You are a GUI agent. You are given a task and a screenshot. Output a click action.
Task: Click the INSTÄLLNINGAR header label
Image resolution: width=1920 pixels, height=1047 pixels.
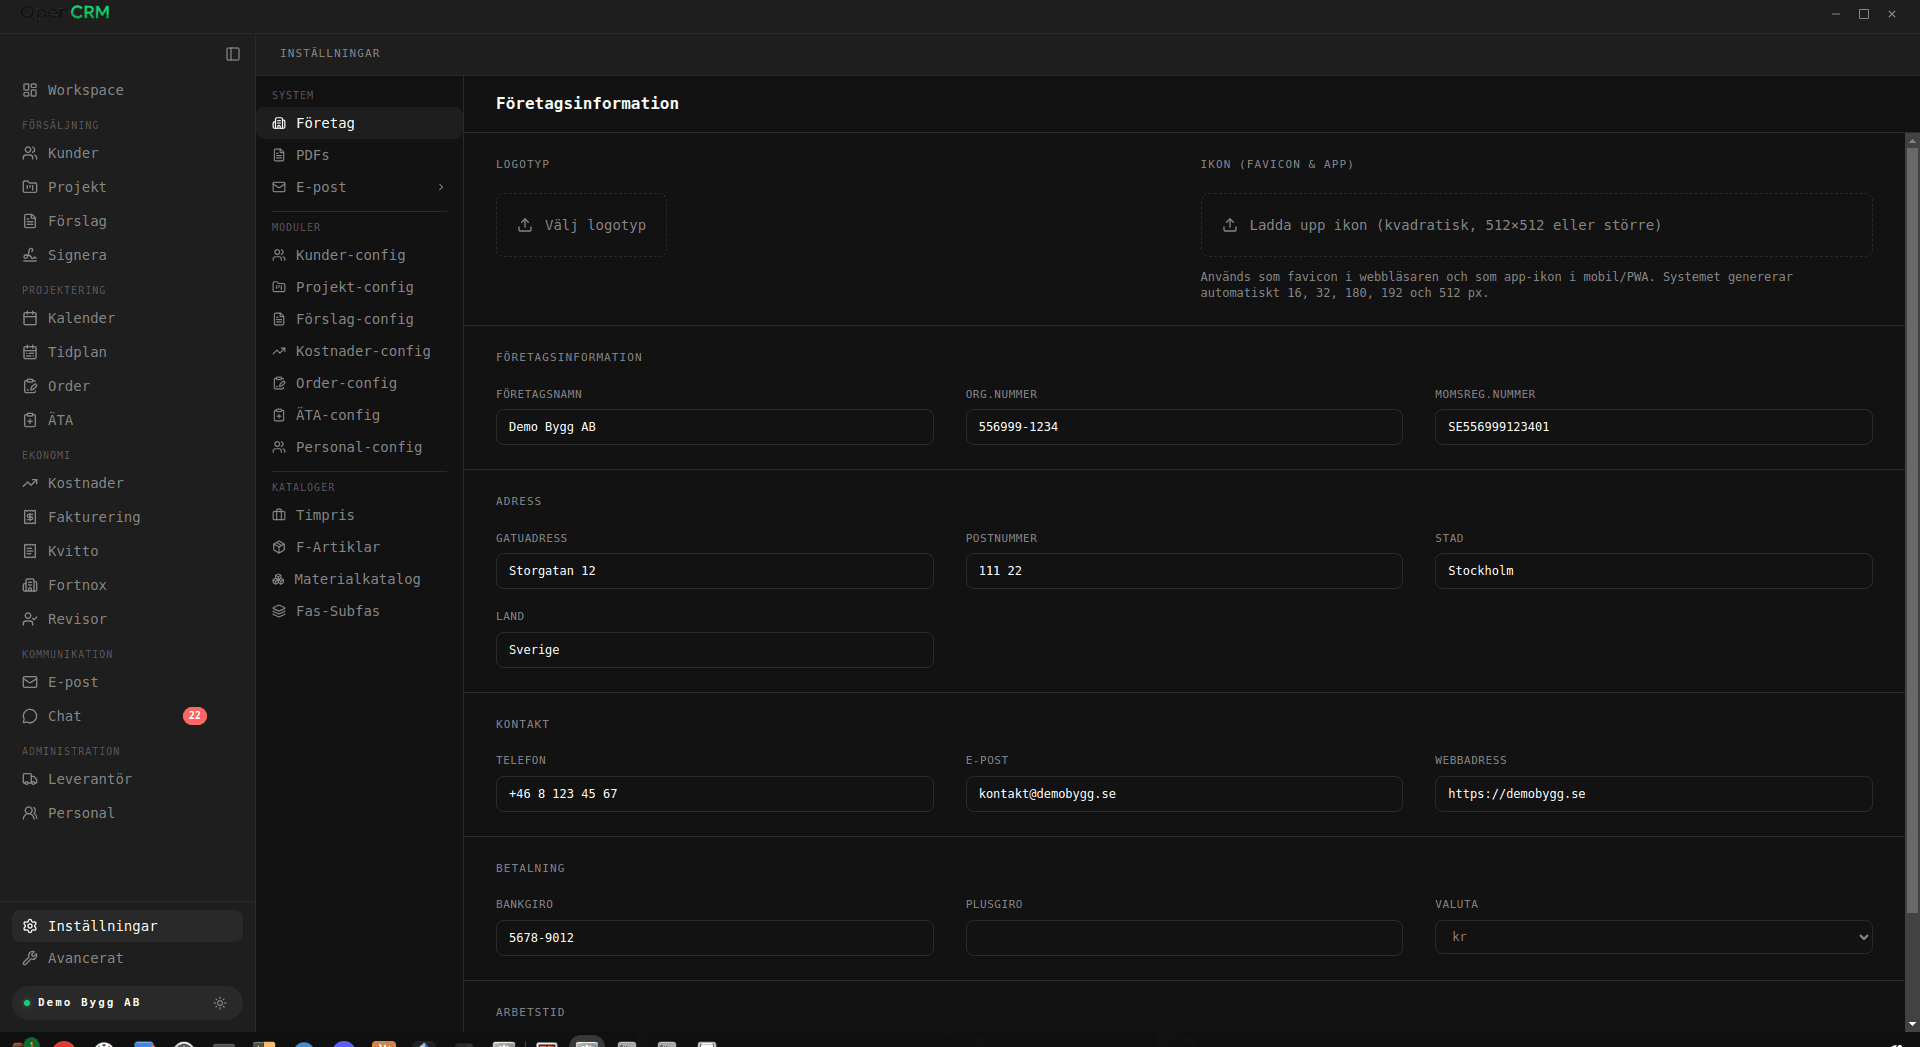tap(330, 54)
